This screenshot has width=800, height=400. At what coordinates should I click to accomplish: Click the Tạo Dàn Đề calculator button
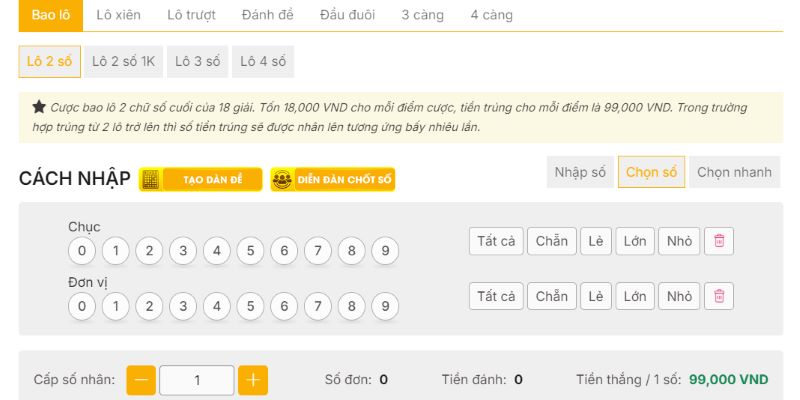pos(201,180)
